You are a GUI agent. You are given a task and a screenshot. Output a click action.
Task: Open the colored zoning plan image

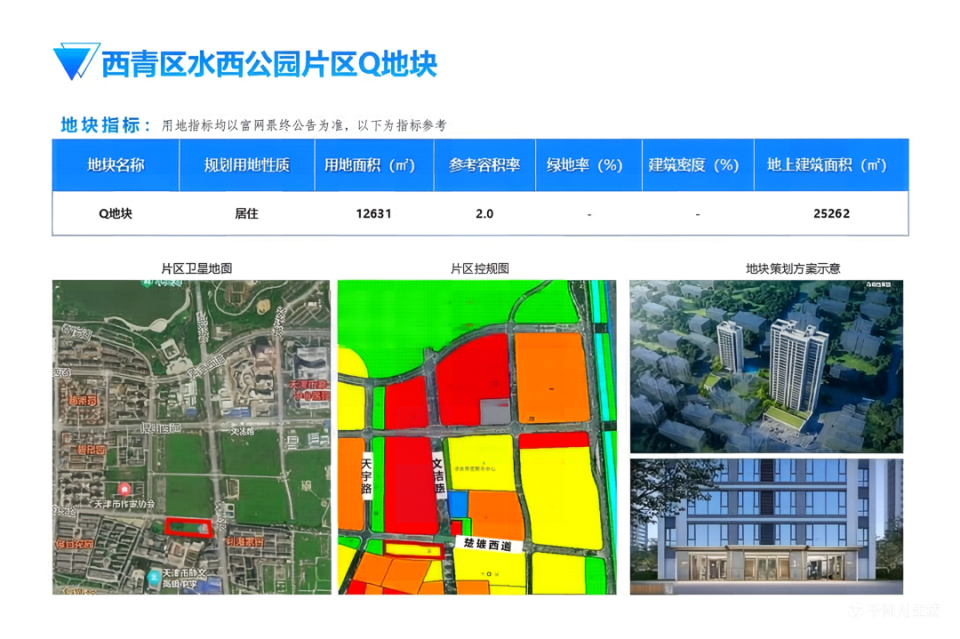coord(477,437)
